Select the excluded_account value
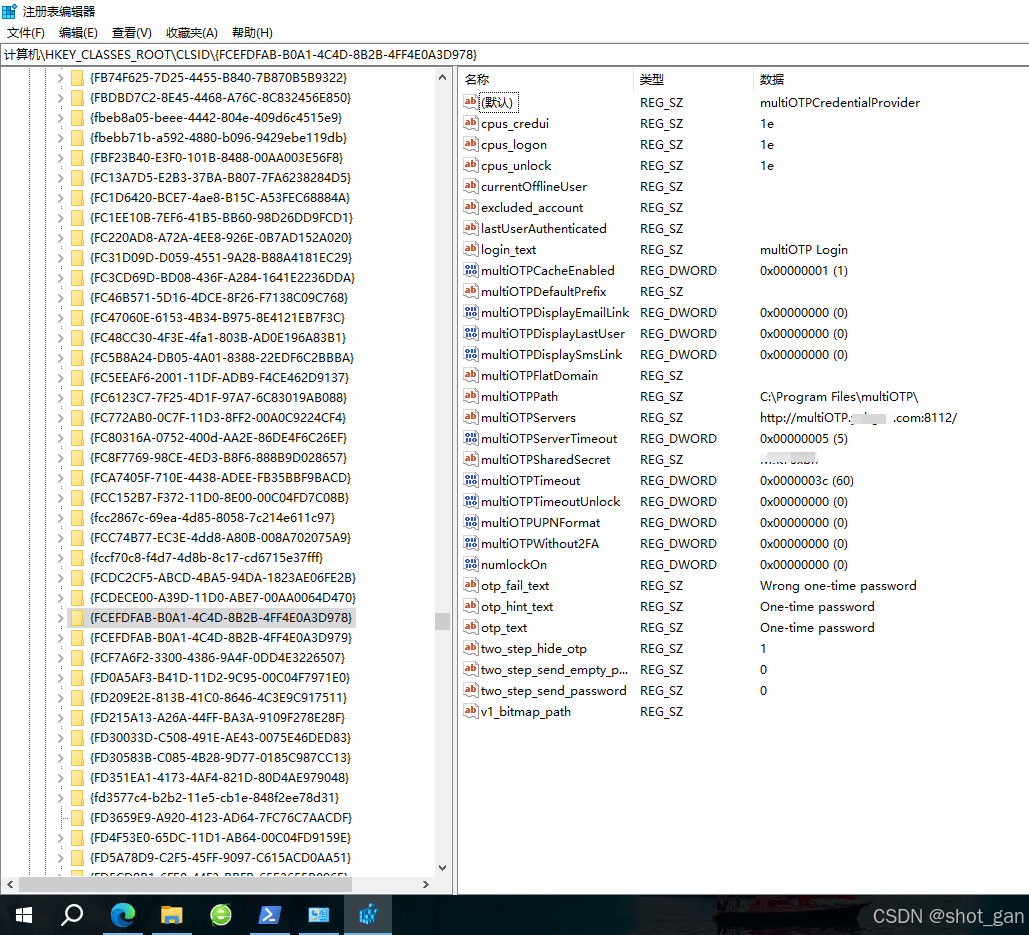The width and height of the screenshot is (1029, 935). coord(532,207)
